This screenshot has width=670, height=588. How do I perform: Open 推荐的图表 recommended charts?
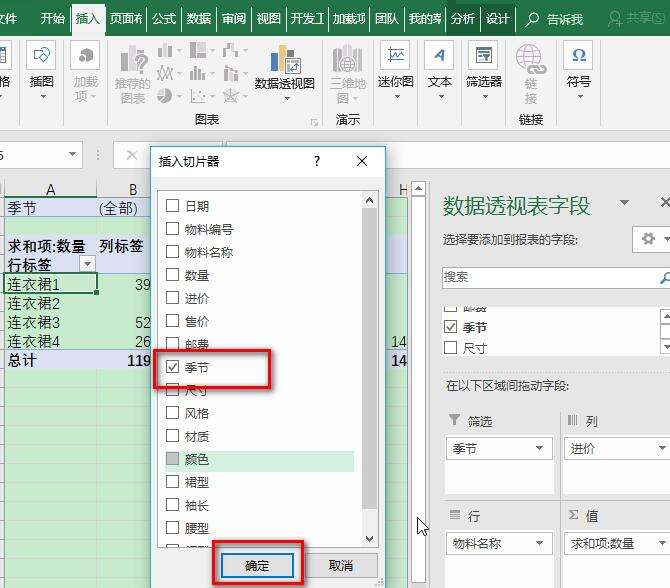pyautogui.click(x=132, y=75)
